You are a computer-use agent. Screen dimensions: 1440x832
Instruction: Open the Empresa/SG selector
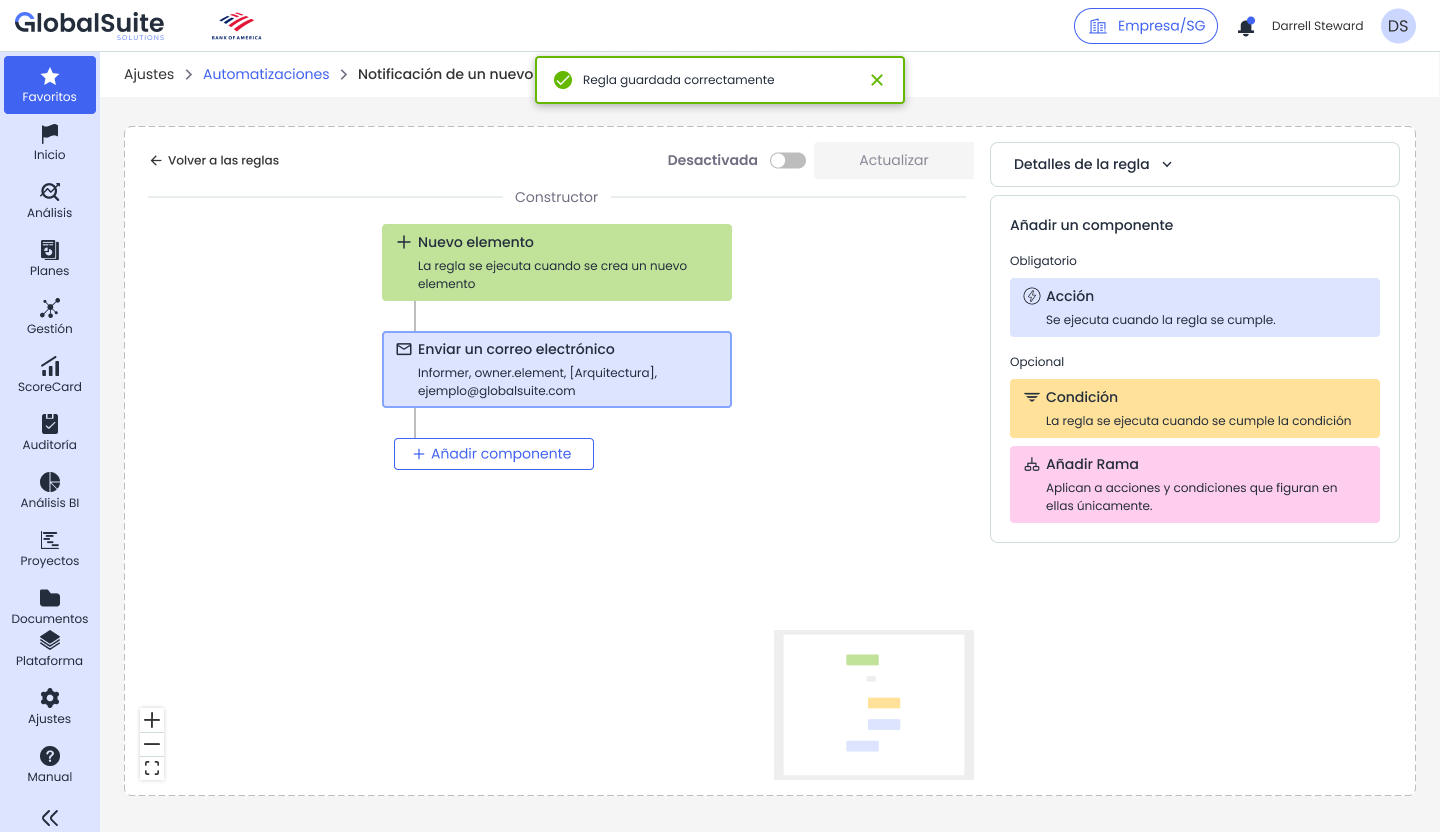[1146, 26]
